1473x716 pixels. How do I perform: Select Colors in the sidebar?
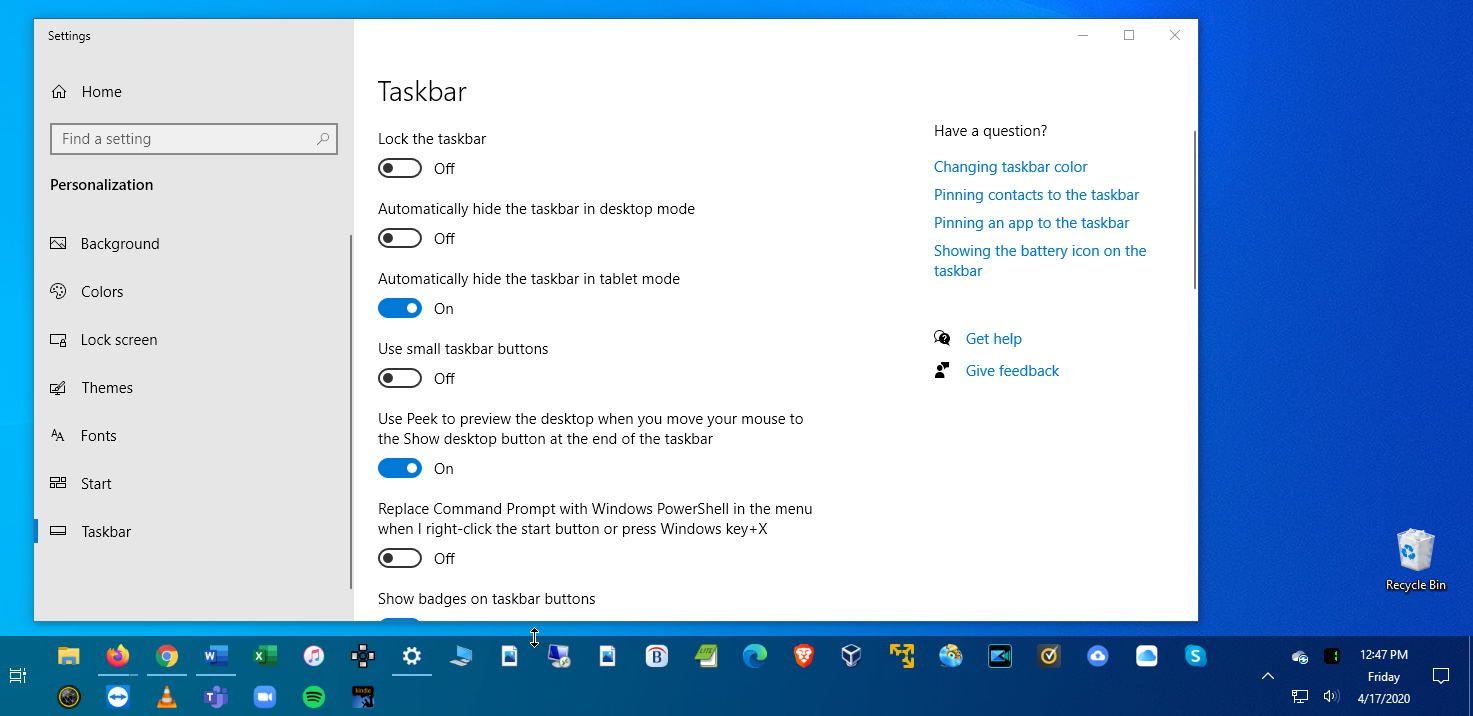[x=192, y=291]
